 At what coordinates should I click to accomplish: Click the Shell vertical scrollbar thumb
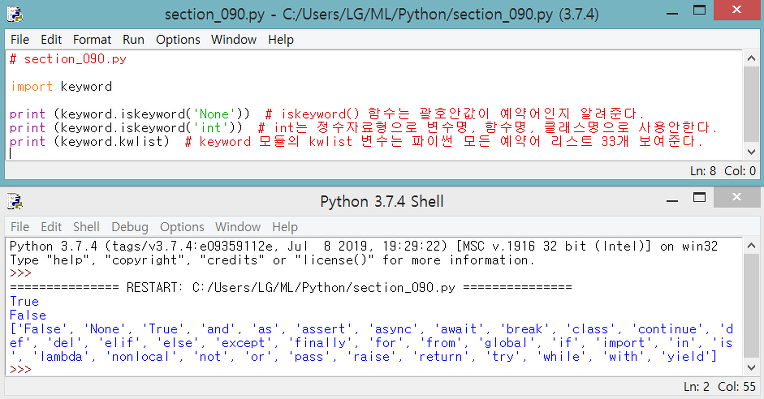(x=751, y=307)
